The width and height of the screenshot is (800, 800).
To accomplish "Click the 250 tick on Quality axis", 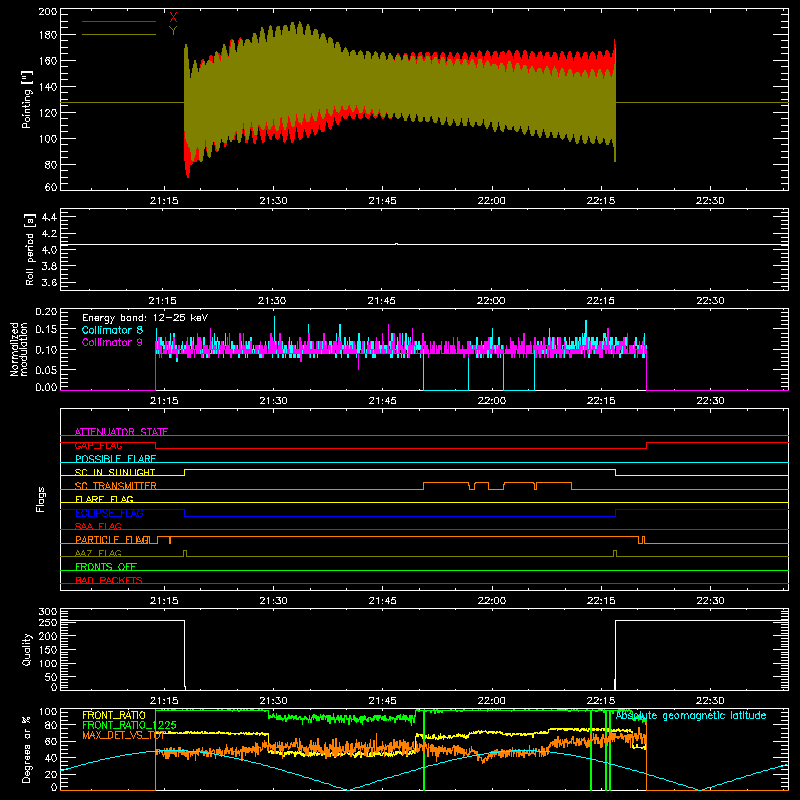I will click(48, 622).
